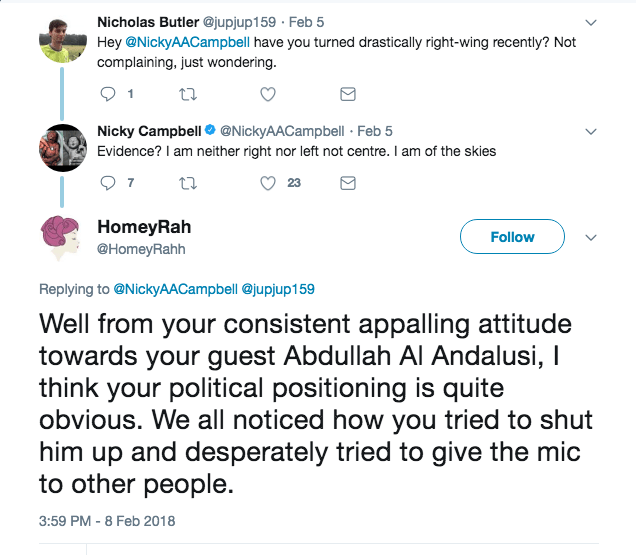The image size is (636, 555).
Task: Like Nicky Campbell's tweet with 23 likes
Action: [x=268, y=183]
